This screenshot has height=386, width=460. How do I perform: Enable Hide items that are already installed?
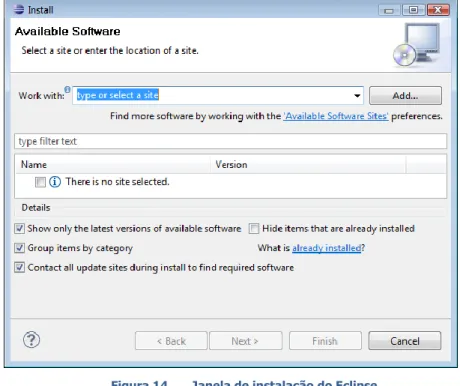(254, 229)
